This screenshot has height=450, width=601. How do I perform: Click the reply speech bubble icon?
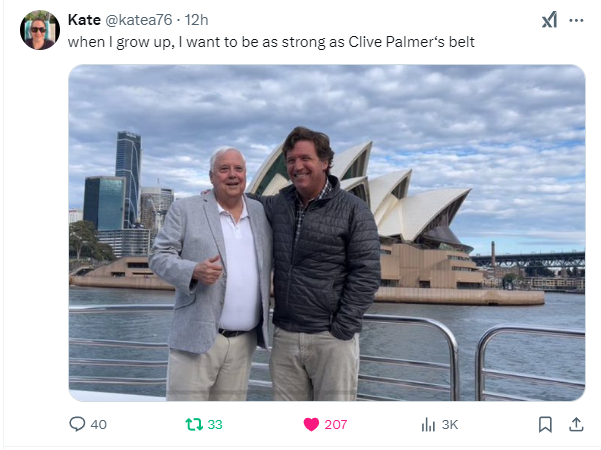[77, 424]
